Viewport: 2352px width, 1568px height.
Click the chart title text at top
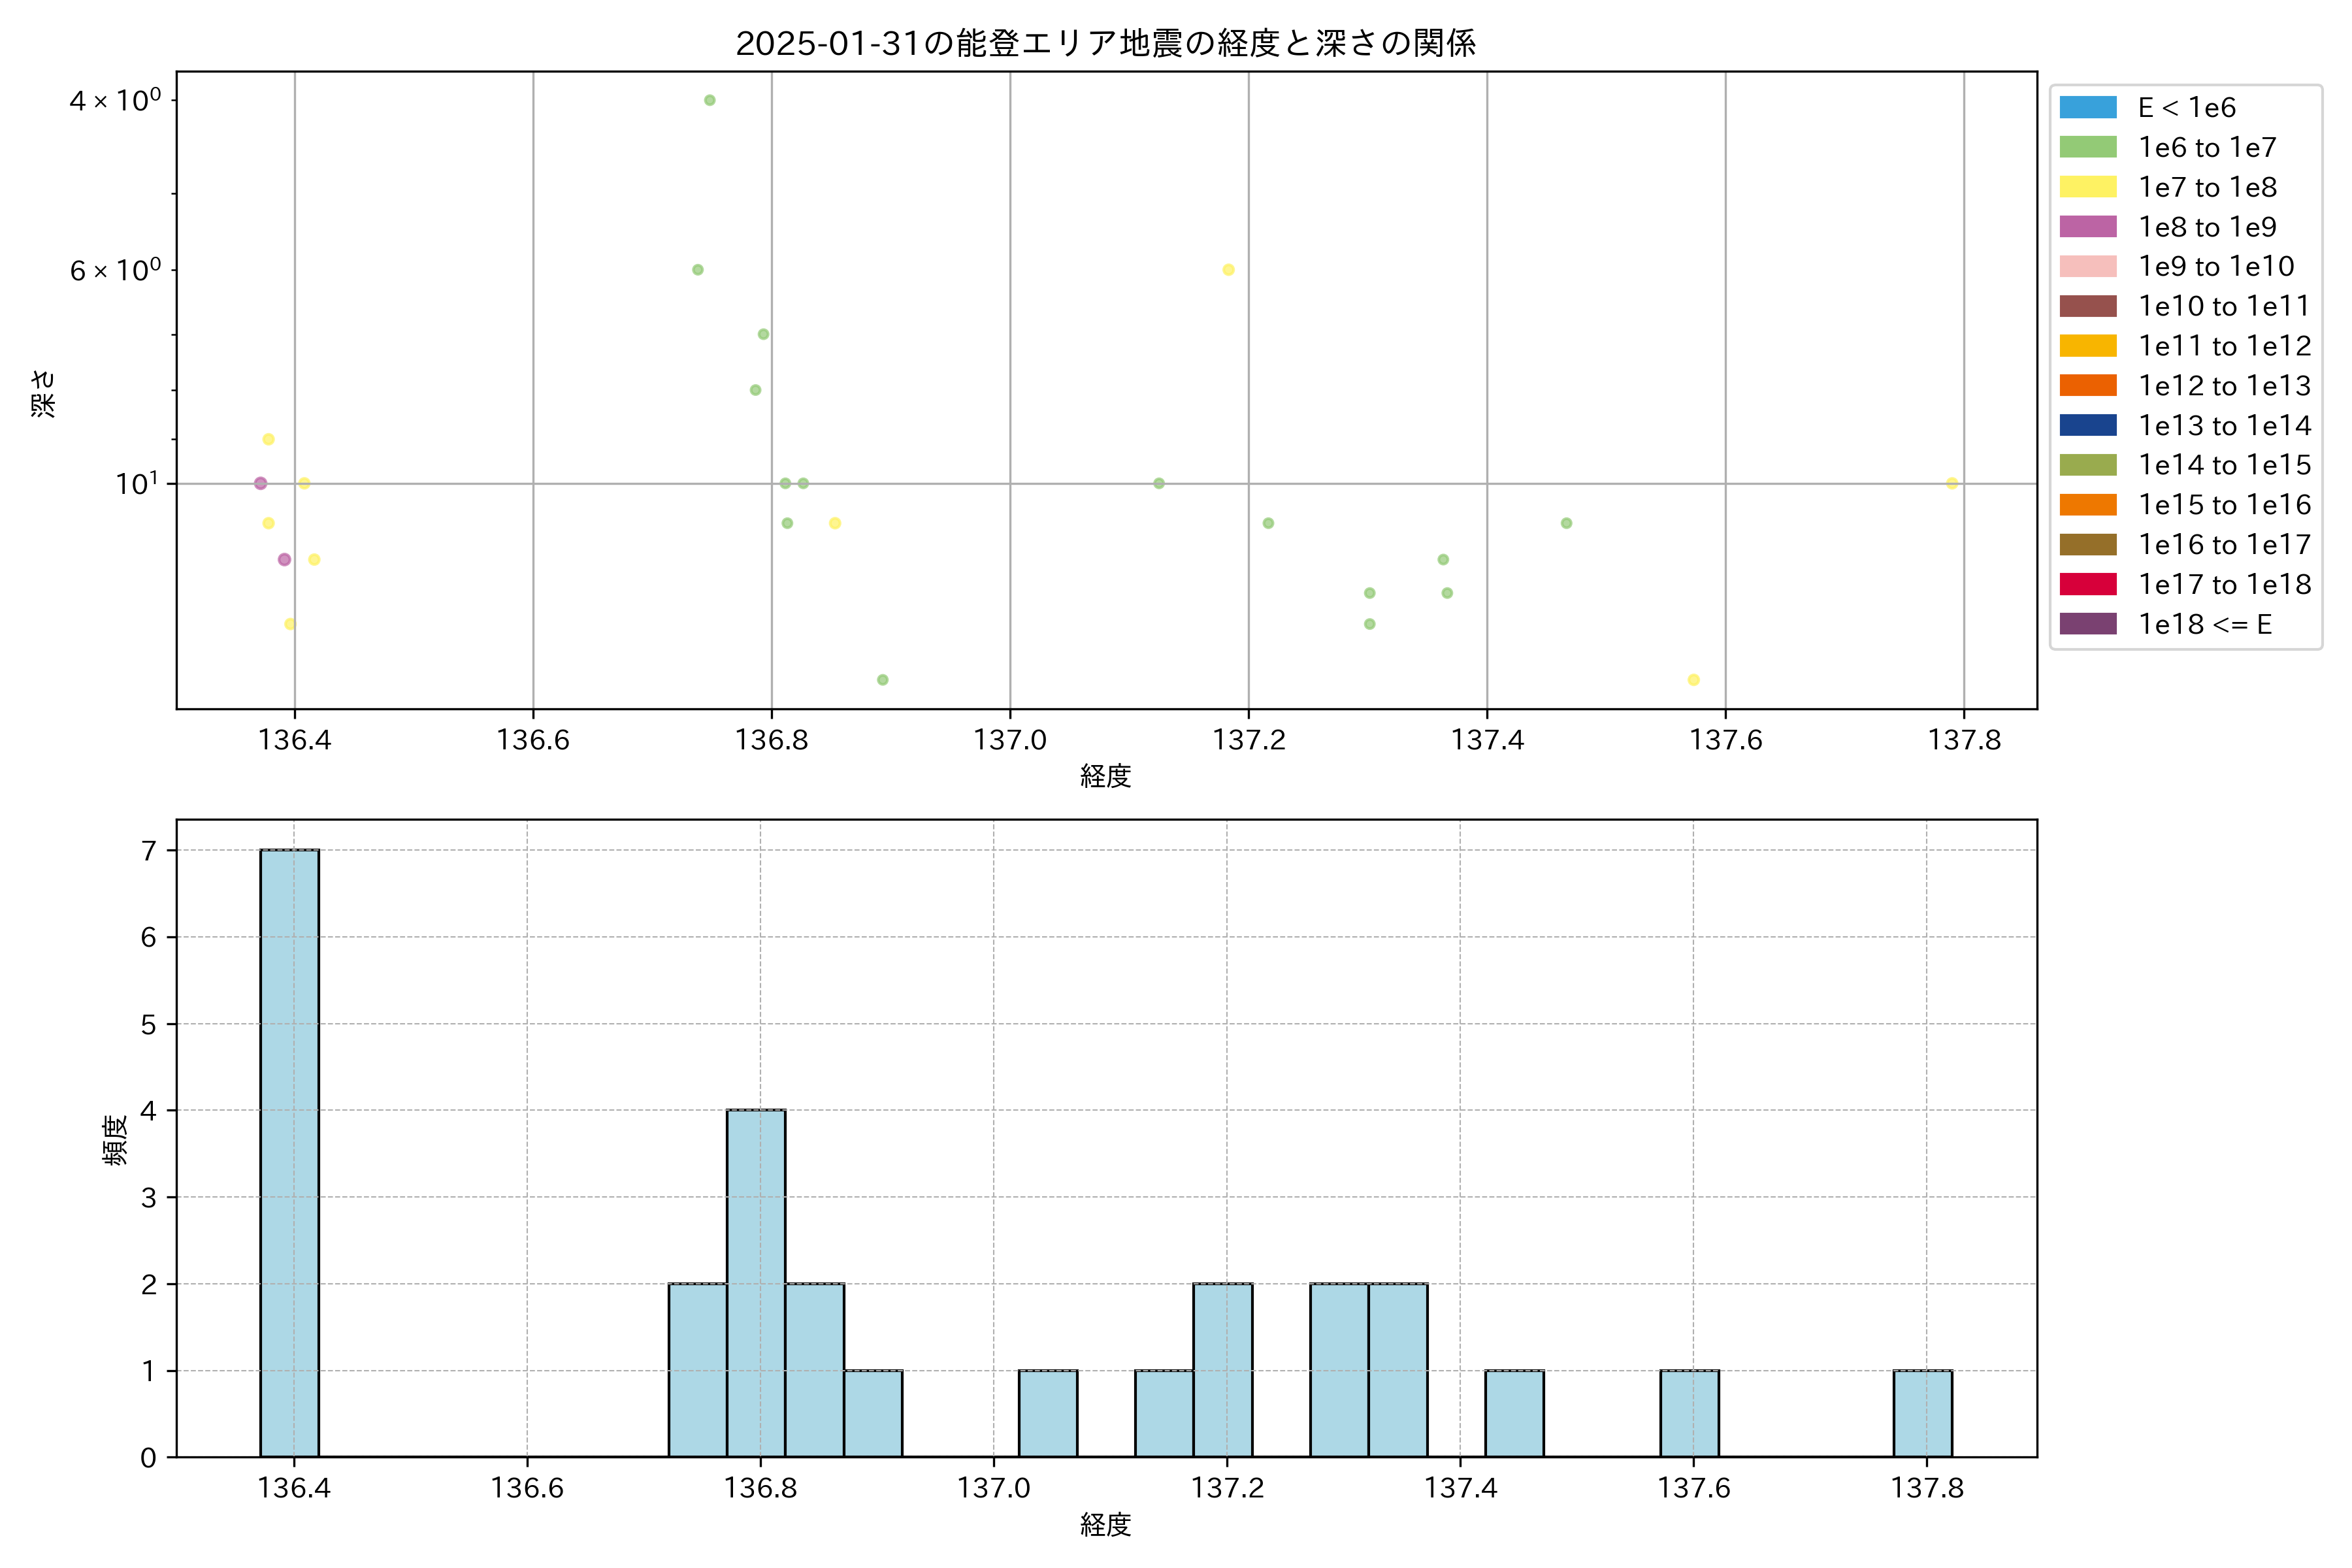(1105, 43)
